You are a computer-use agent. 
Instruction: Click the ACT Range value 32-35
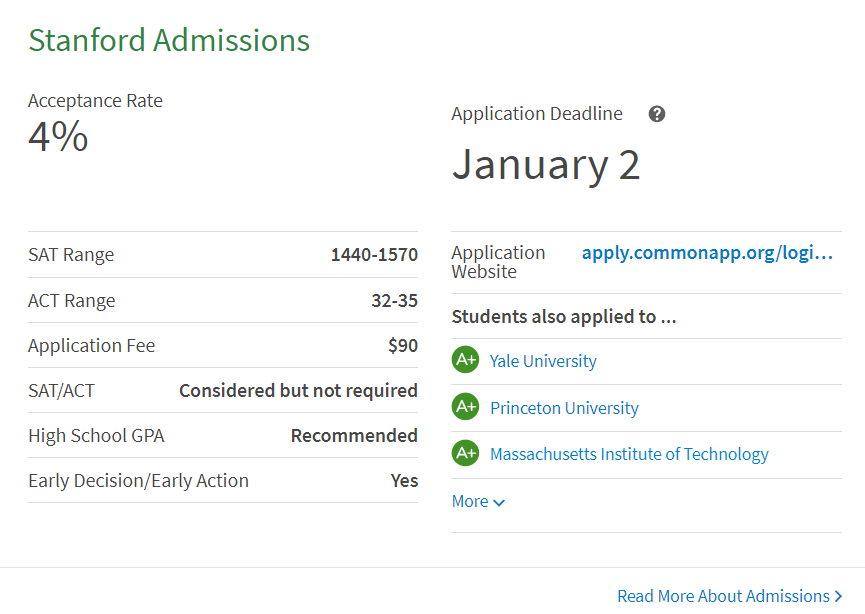click(394, 301)
